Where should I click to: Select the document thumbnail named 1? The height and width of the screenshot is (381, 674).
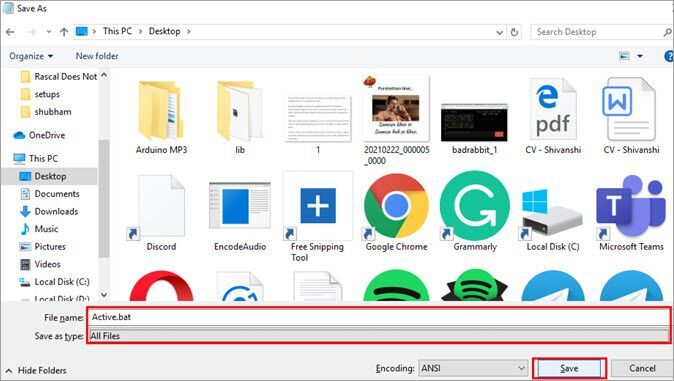pyautogui.click(x=318, y=119)
